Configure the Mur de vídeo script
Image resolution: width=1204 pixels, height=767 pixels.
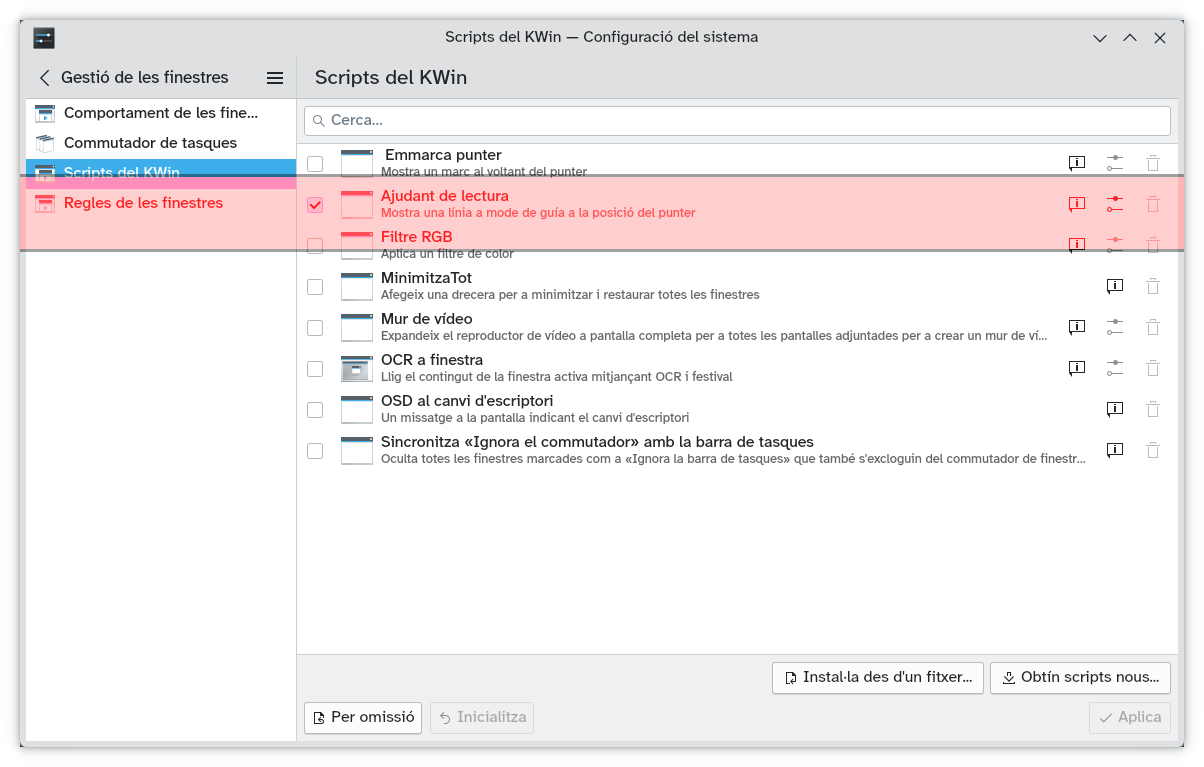pyautogui.click(x=1115, y=327)
